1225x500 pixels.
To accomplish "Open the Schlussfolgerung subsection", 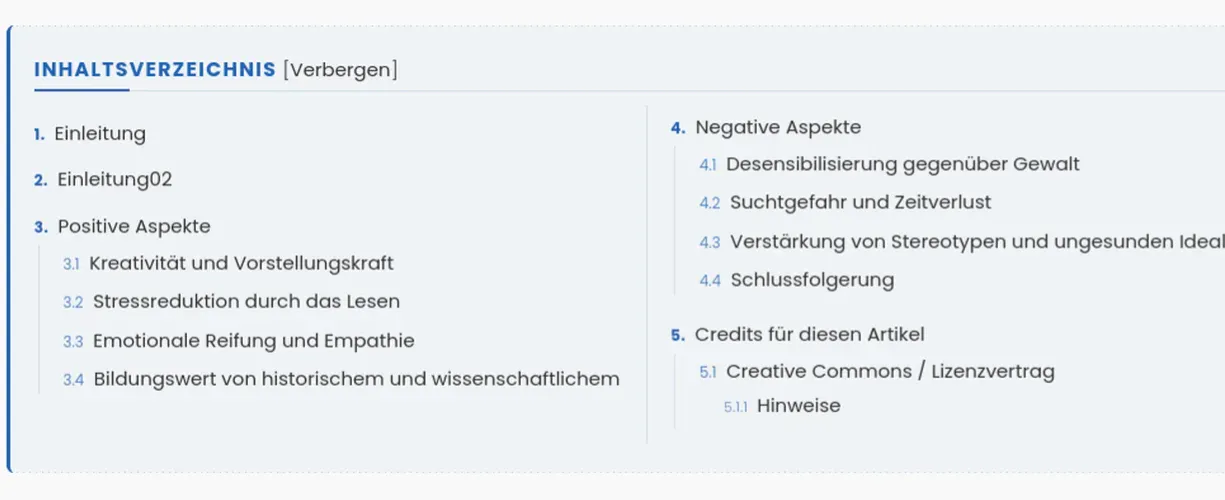I will [x=812, y=280].
